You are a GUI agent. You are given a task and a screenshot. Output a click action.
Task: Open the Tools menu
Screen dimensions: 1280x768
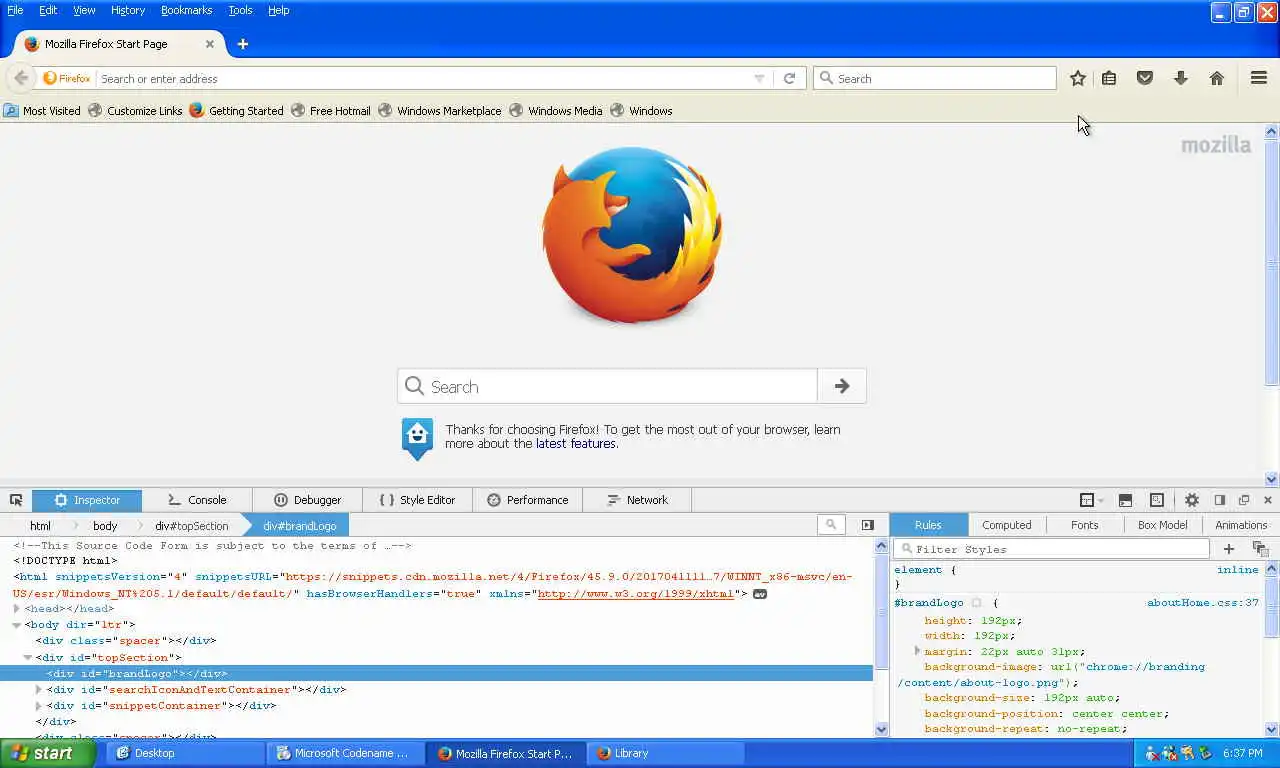click(x=240, y=10)
